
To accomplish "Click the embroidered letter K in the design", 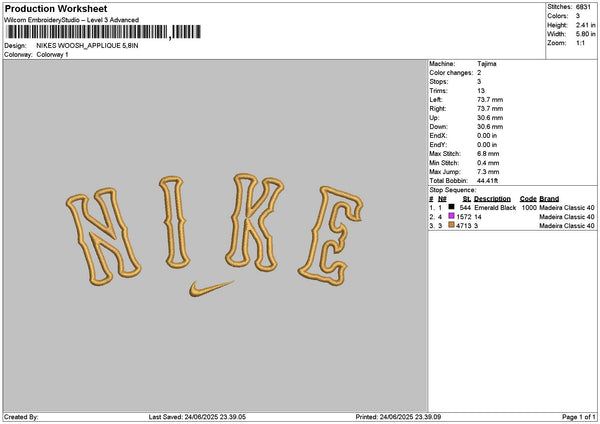I will (x=254, y=222).
